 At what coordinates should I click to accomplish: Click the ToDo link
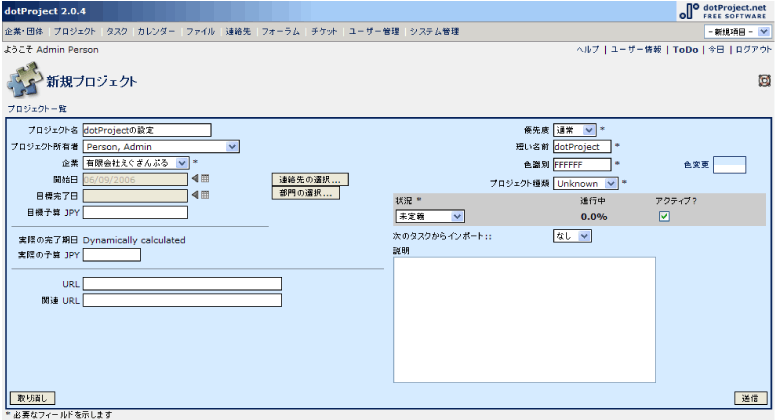point(685,49)
